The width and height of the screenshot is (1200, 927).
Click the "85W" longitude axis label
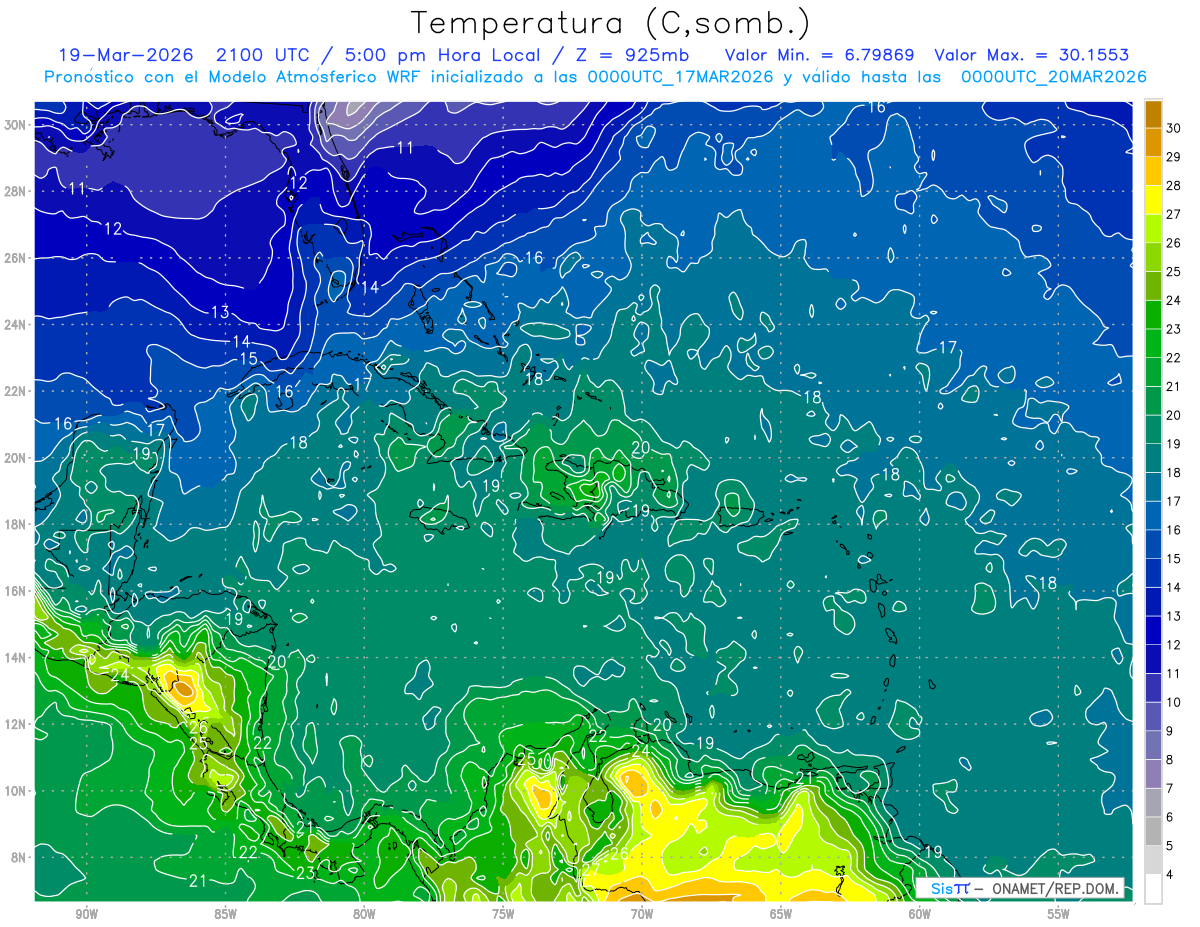[x=225, y=914]
